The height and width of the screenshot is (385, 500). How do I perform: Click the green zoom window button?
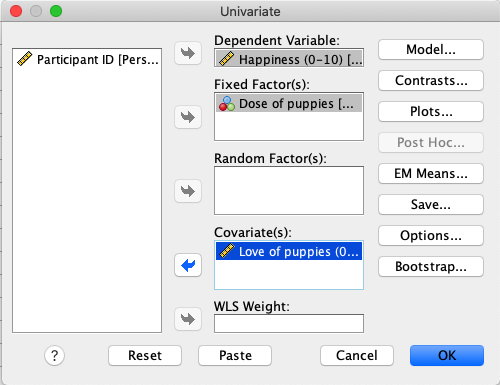(56, 11)
